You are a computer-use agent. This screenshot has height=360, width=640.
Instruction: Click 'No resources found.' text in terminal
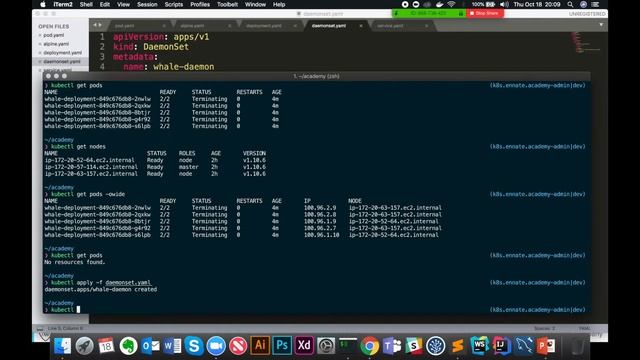75,262
